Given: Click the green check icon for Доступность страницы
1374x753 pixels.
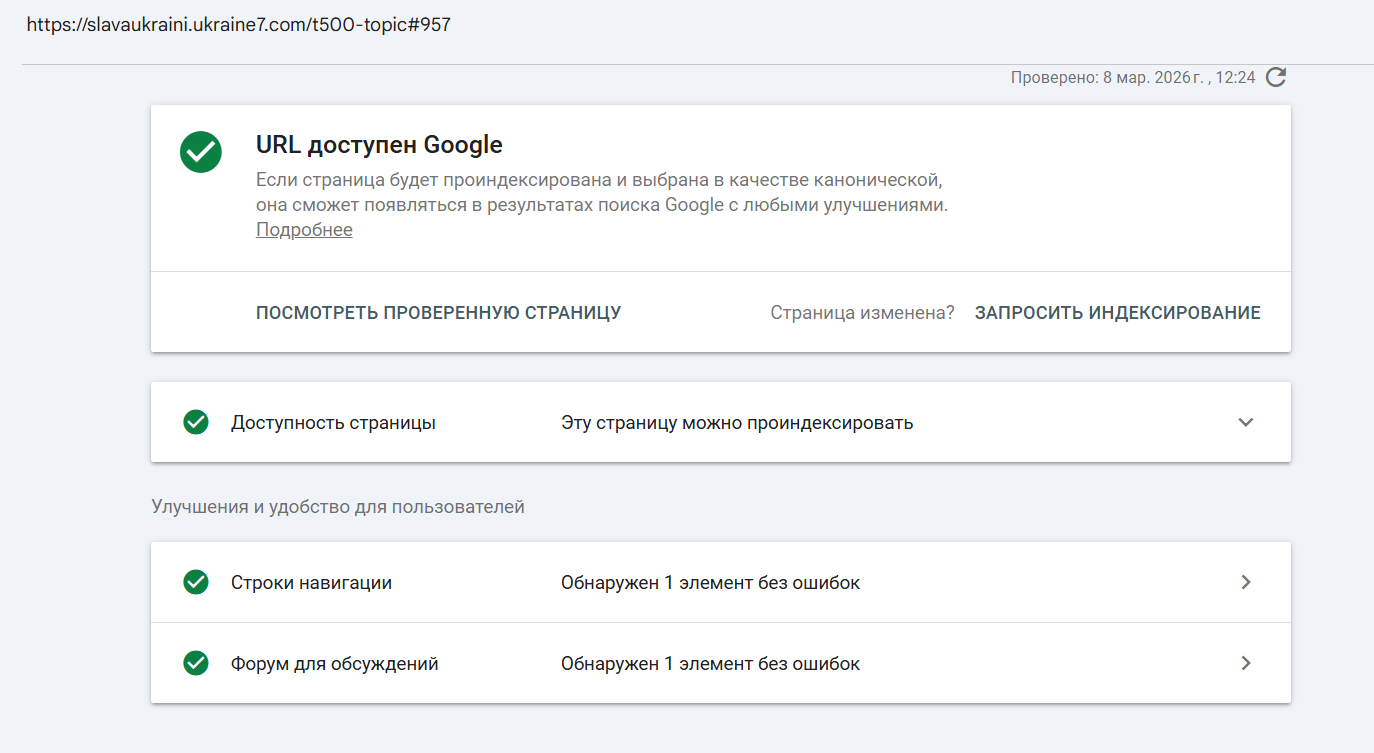Looking at the screenshot, I should tap(196, 422).
